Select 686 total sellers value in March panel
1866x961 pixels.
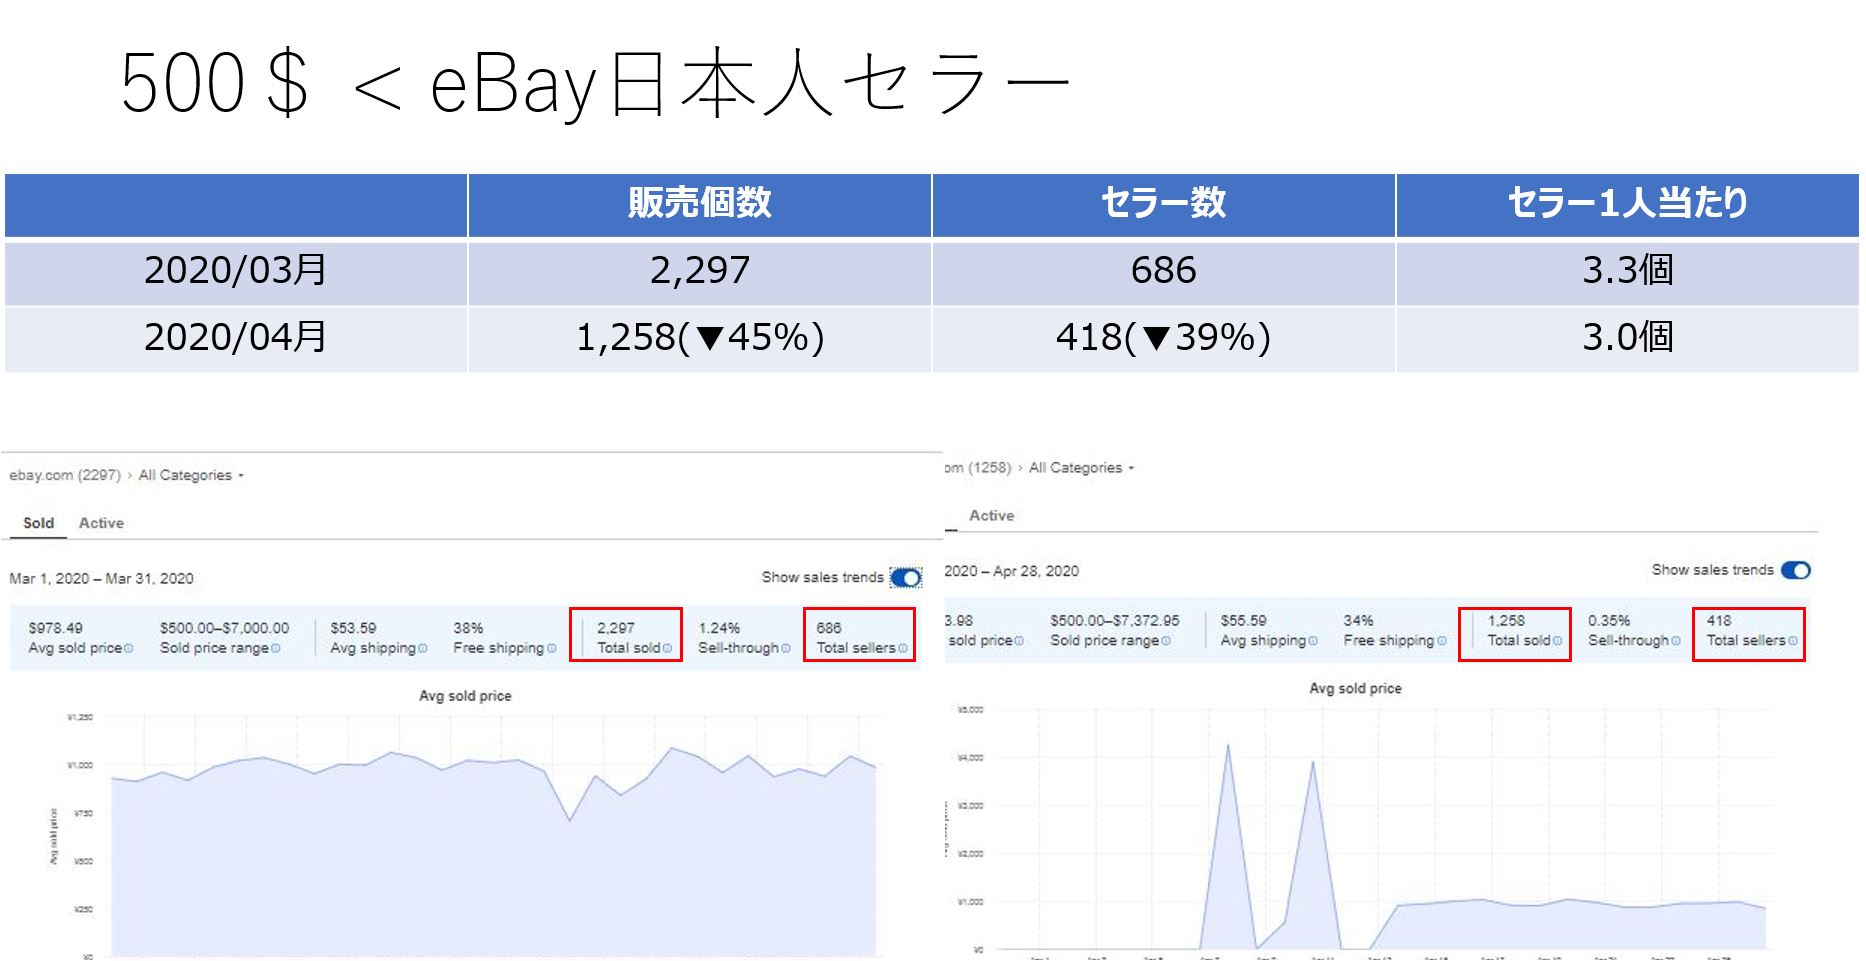tap(829, 628)
